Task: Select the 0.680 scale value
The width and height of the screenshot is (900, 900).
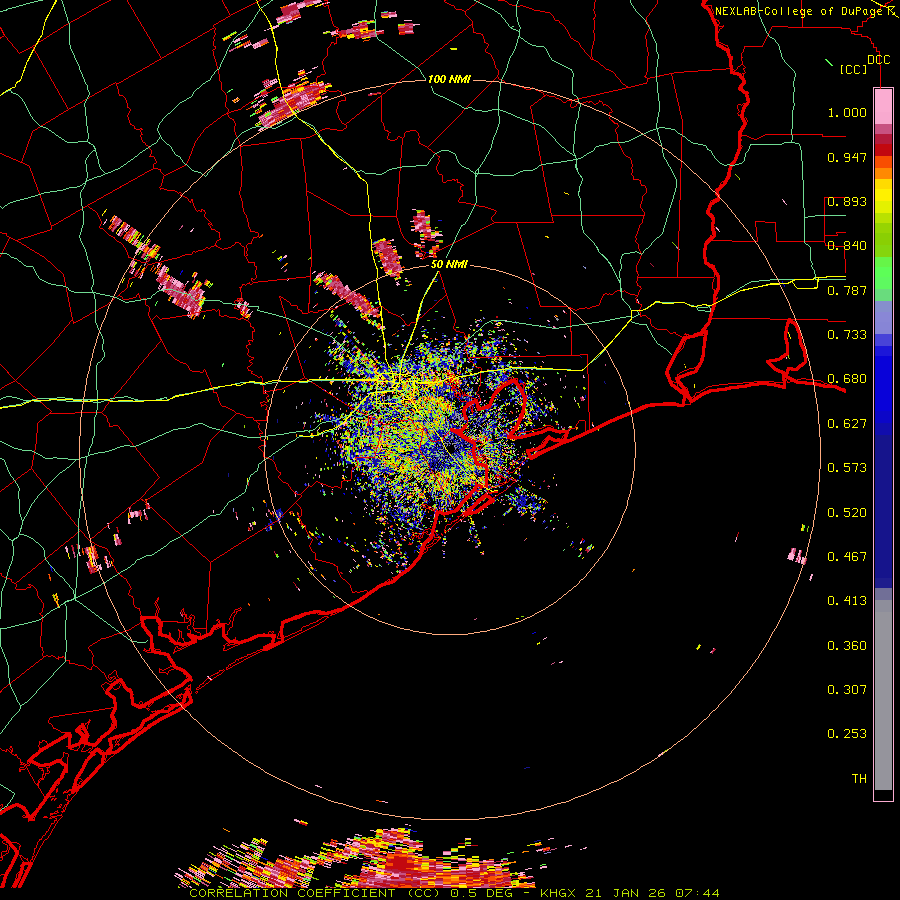Action: point(847,379)
